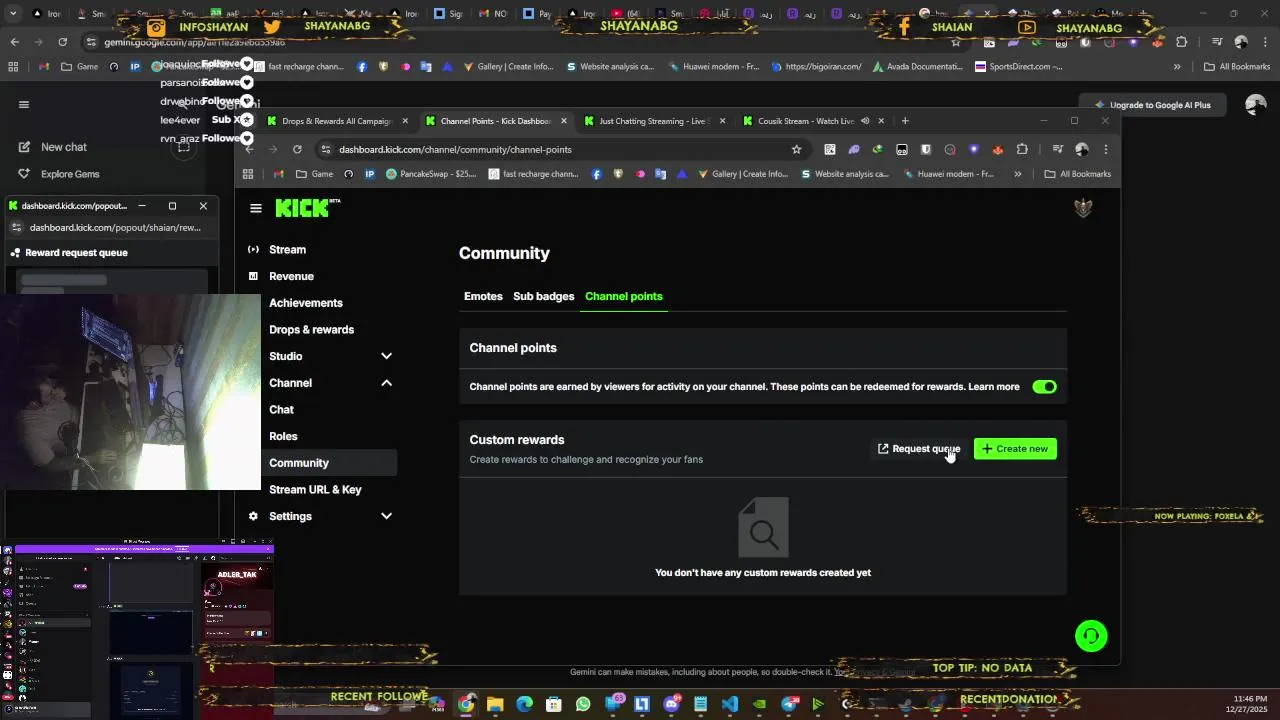This screenshot has width=1280, height=720.
Task: Switch to Cousik Stream browser tab
Action: (x=812, y=121)
